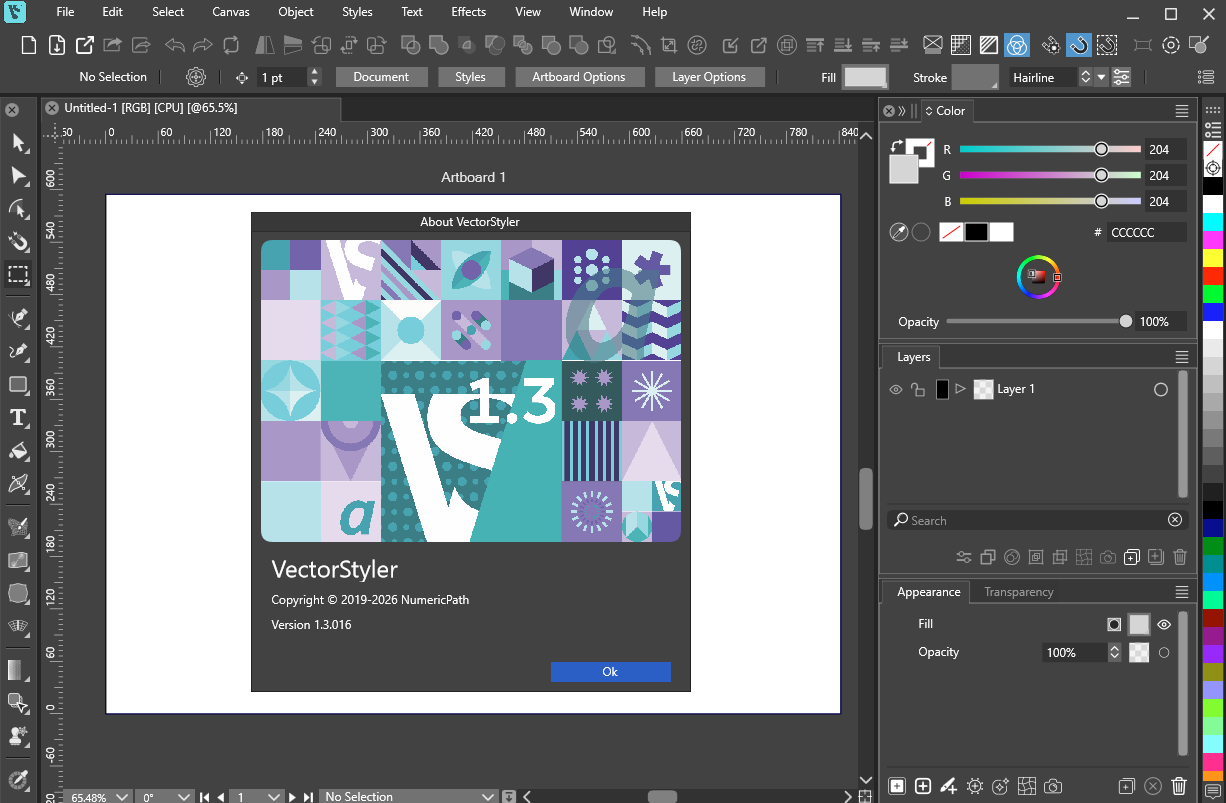The image size is (1226, 803).
Task: Click the Opacity circle toggle in Appearance panel
Action: pos(1164,653)
